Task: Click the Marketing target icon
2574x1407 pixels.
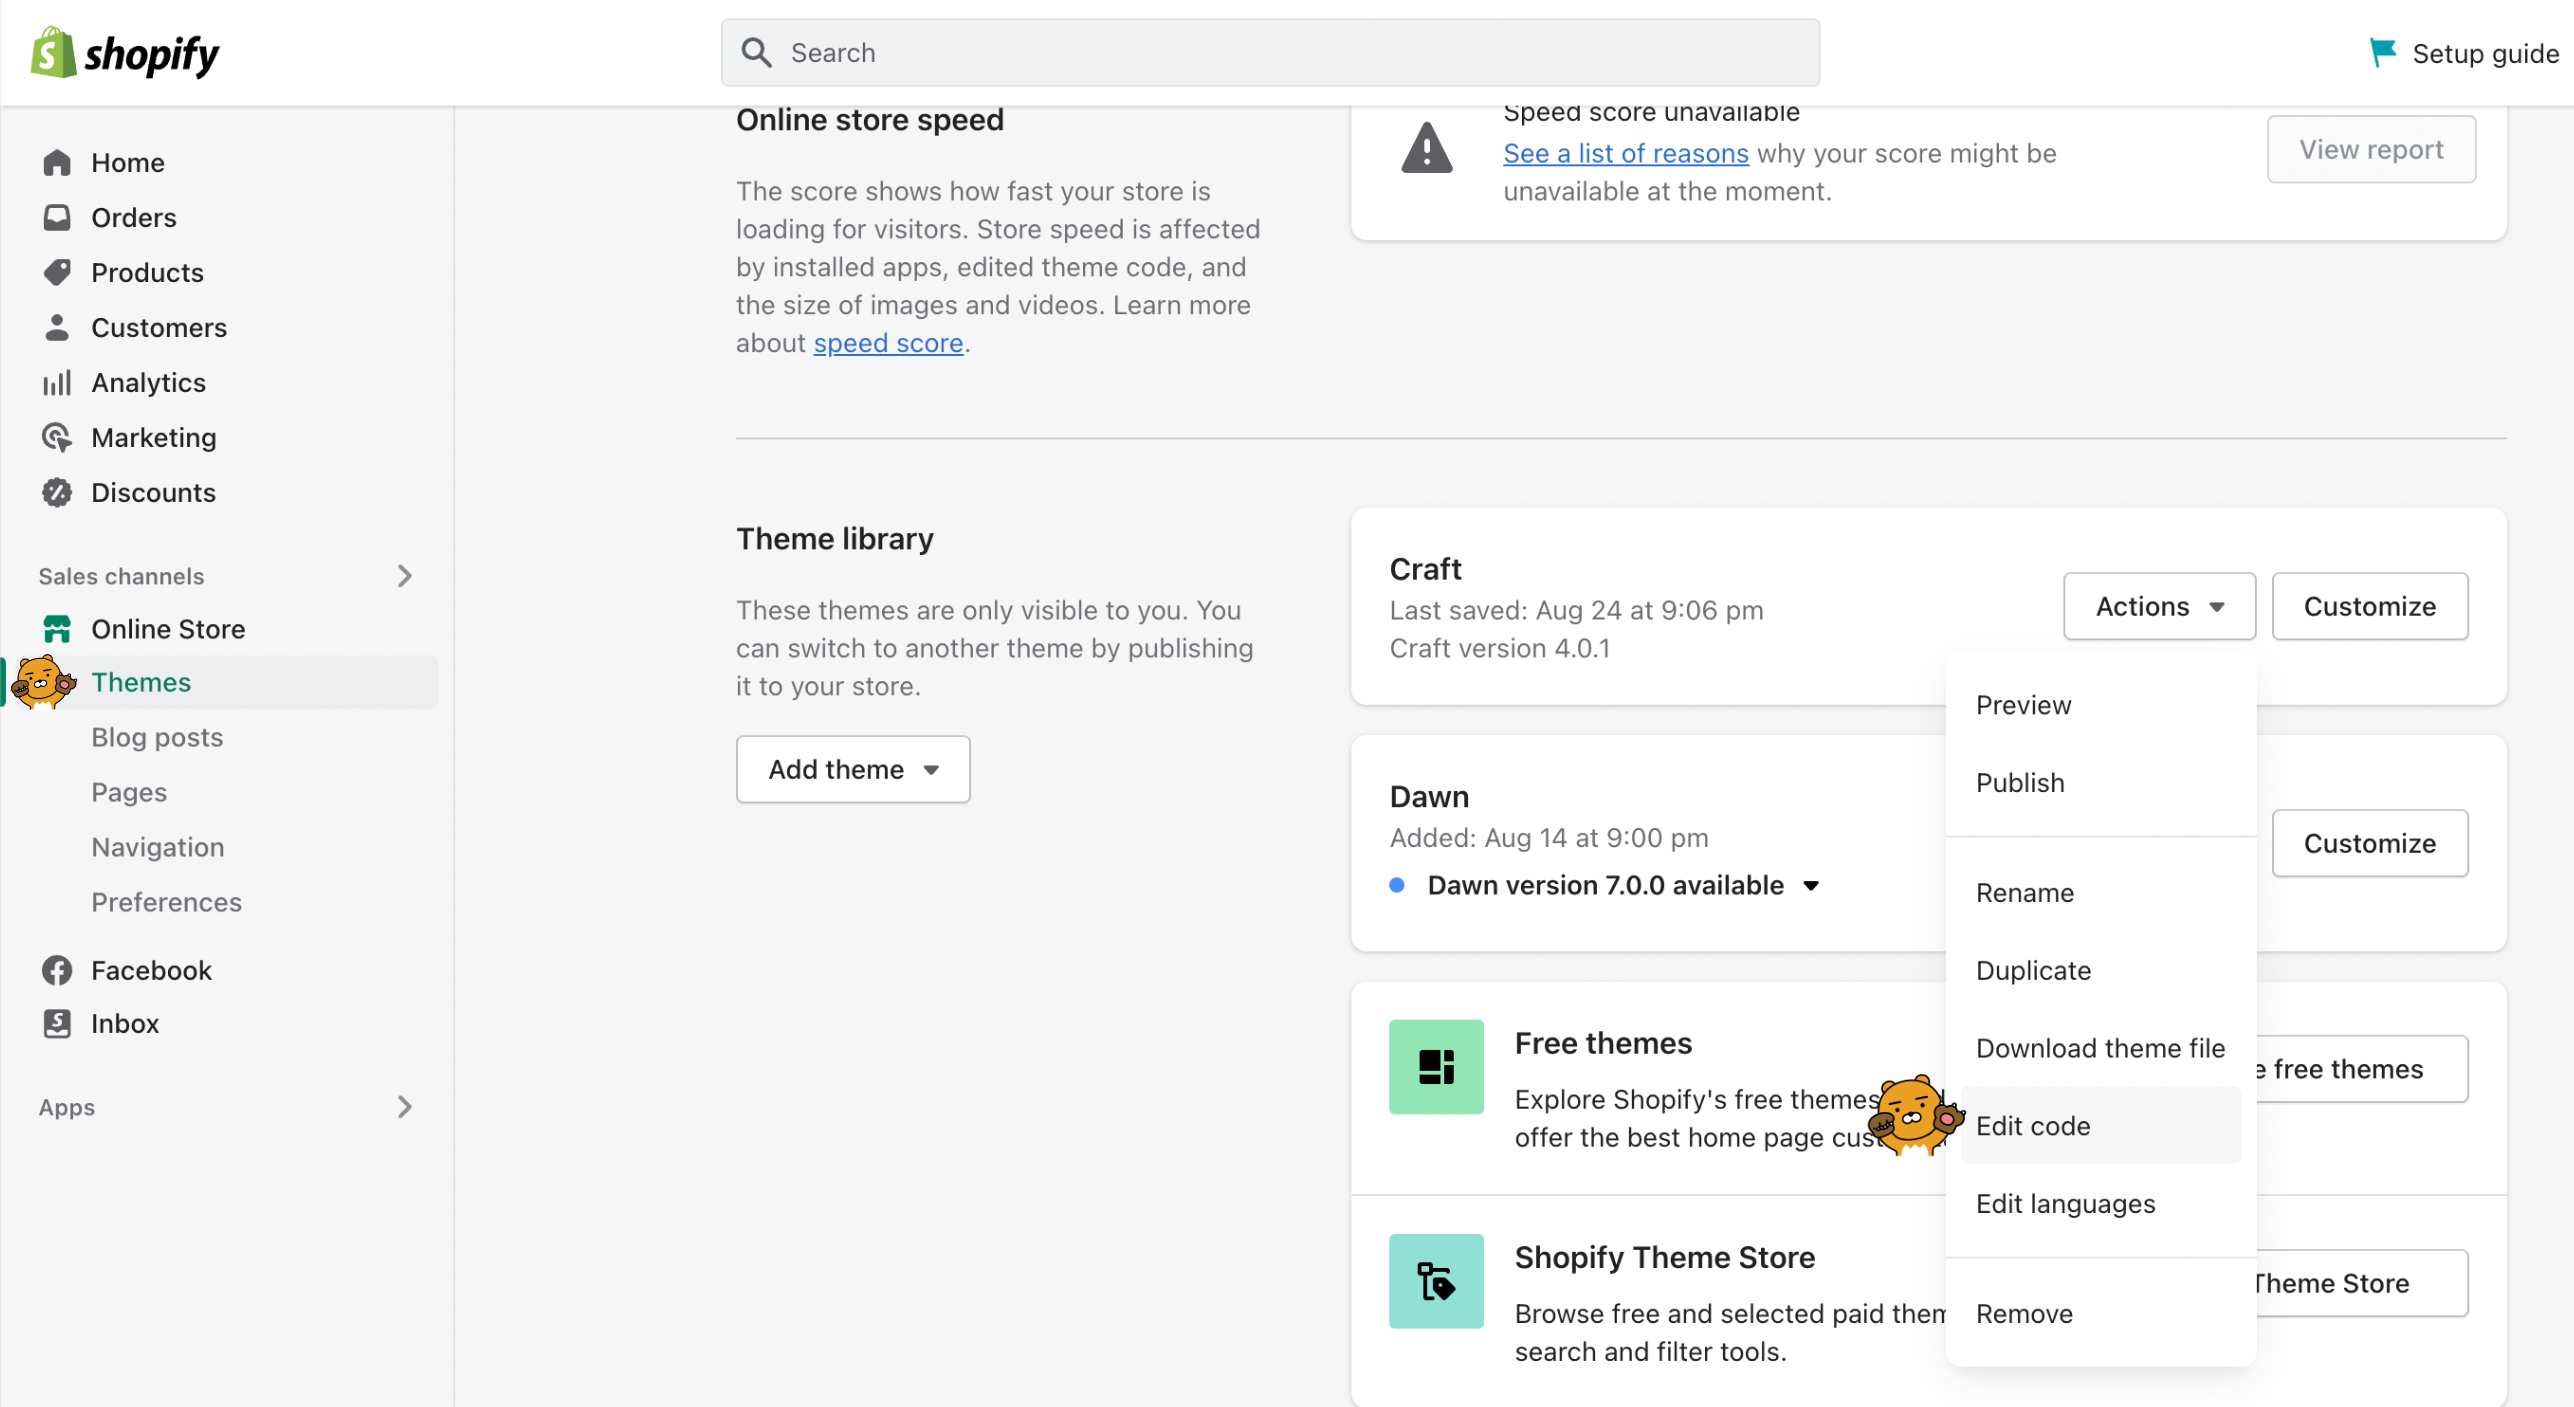Action: [57, 437]
